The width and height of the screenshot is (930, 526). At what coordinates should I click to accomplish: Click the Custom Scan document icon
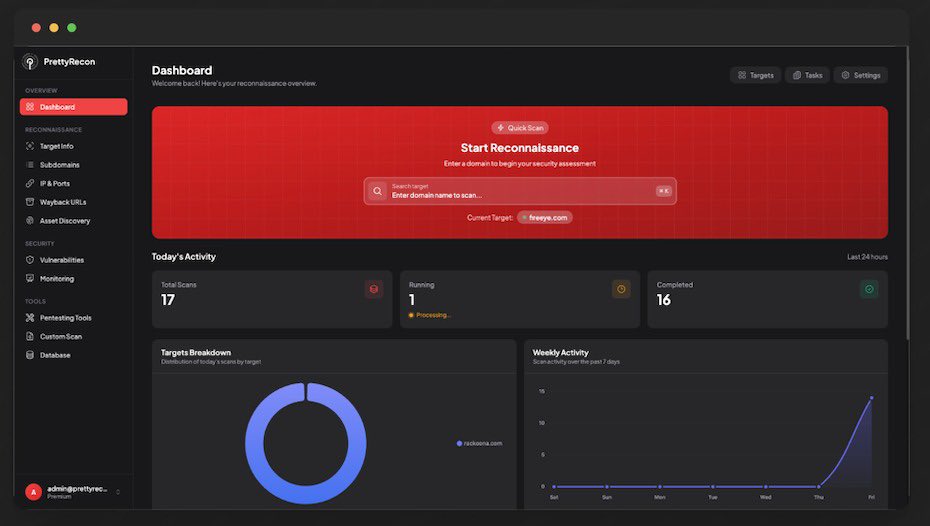coord(30,336)
